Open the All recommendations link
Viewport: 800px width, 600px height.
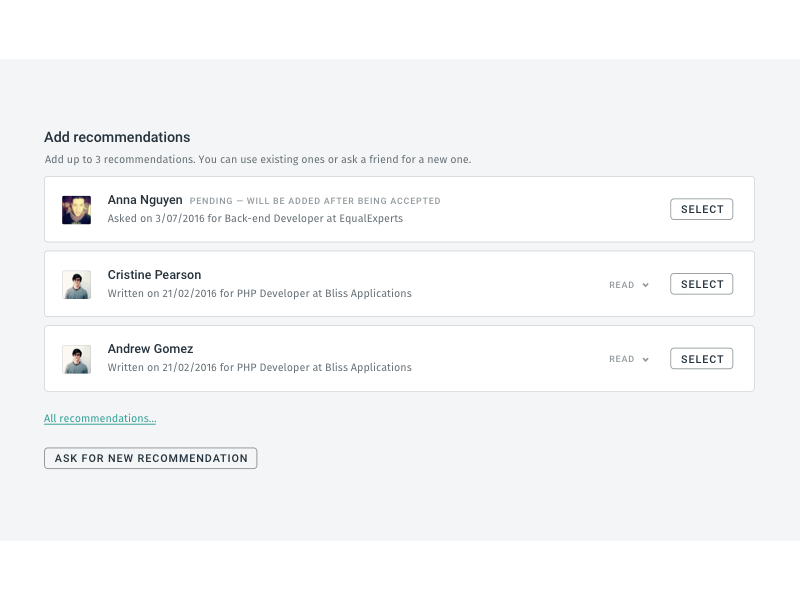pyautogui.click(x=99, y=418)
